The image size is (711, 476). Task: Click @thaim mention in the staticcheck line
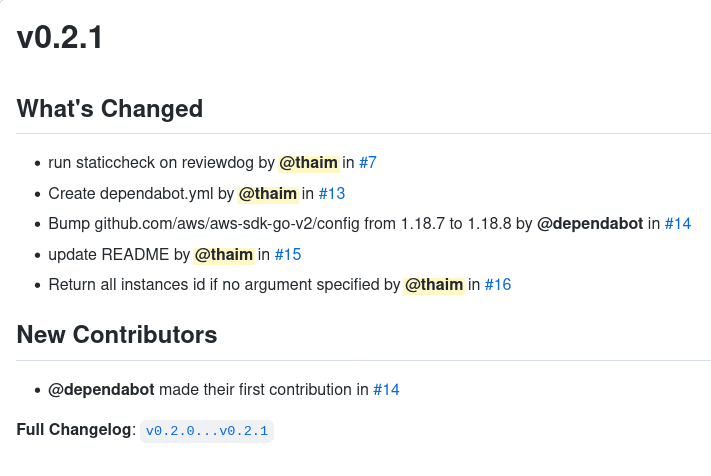[309, 163]
